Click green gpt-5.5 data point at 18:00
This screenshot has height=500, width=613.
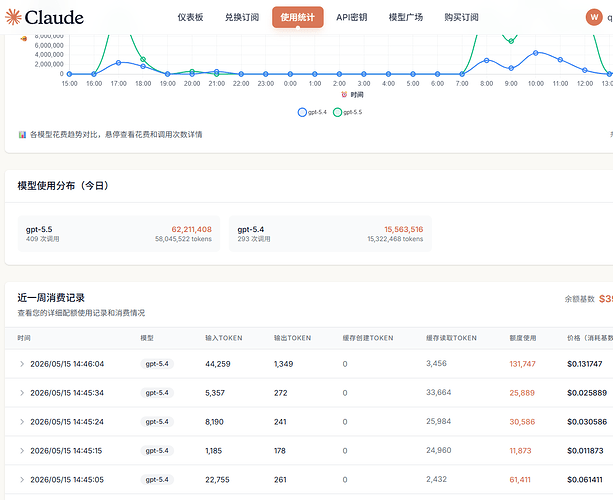click(143, 59)
